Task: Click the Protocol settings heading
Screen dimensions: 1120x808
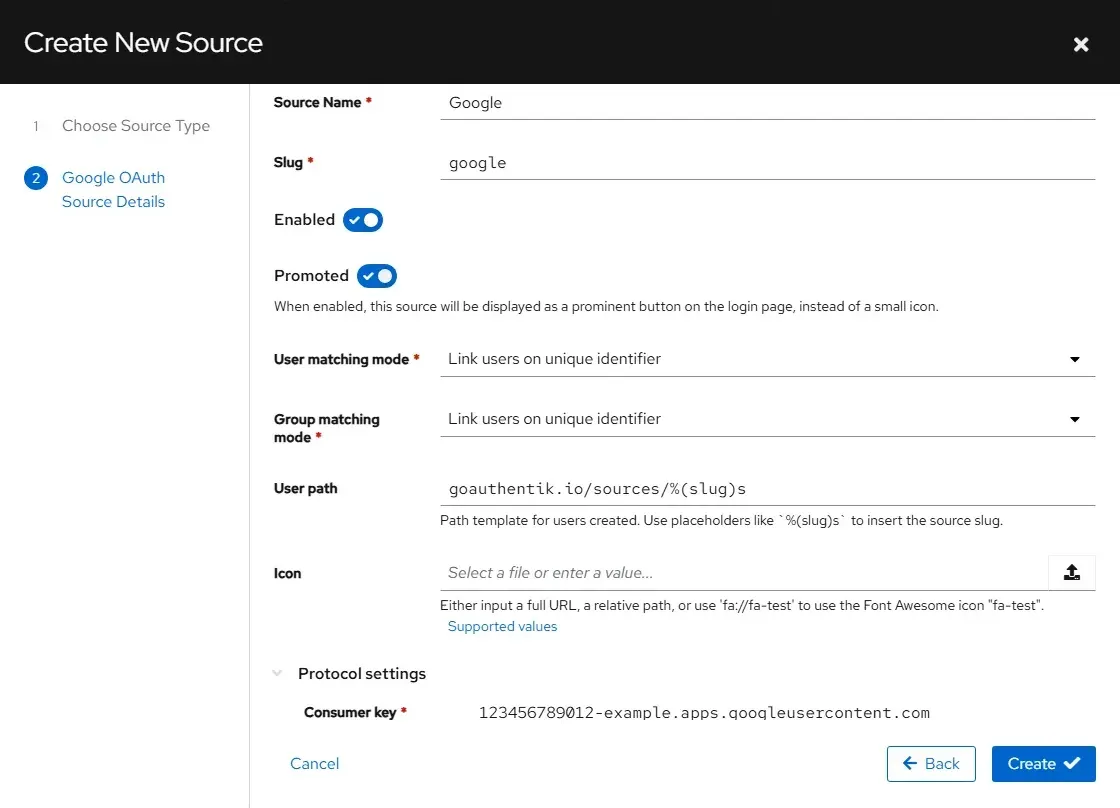Action: pos(361,674)
